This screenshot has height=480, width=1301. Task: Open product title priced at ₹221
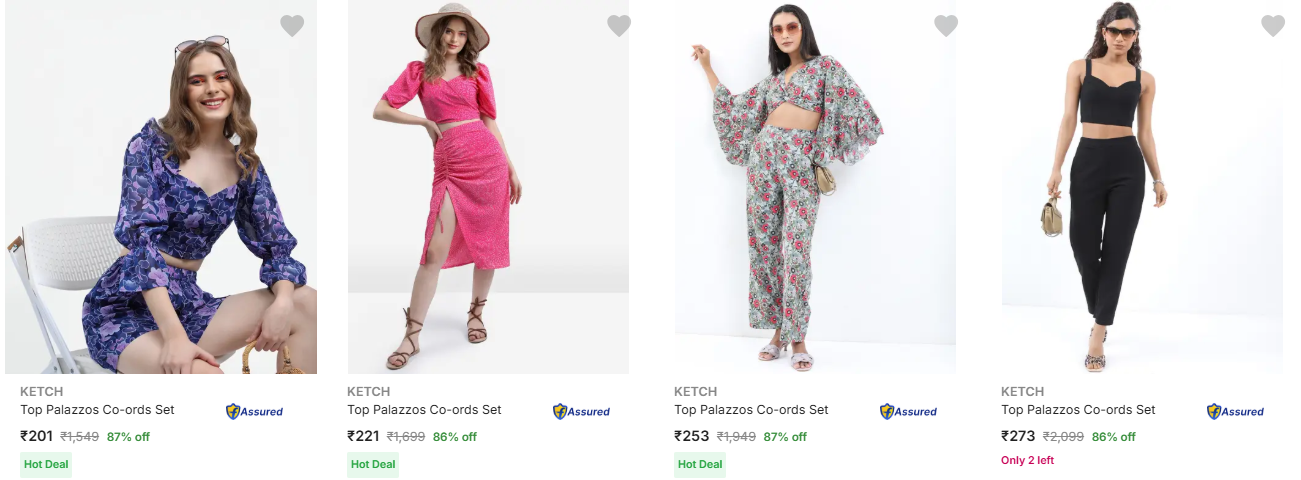click(424, 410)
